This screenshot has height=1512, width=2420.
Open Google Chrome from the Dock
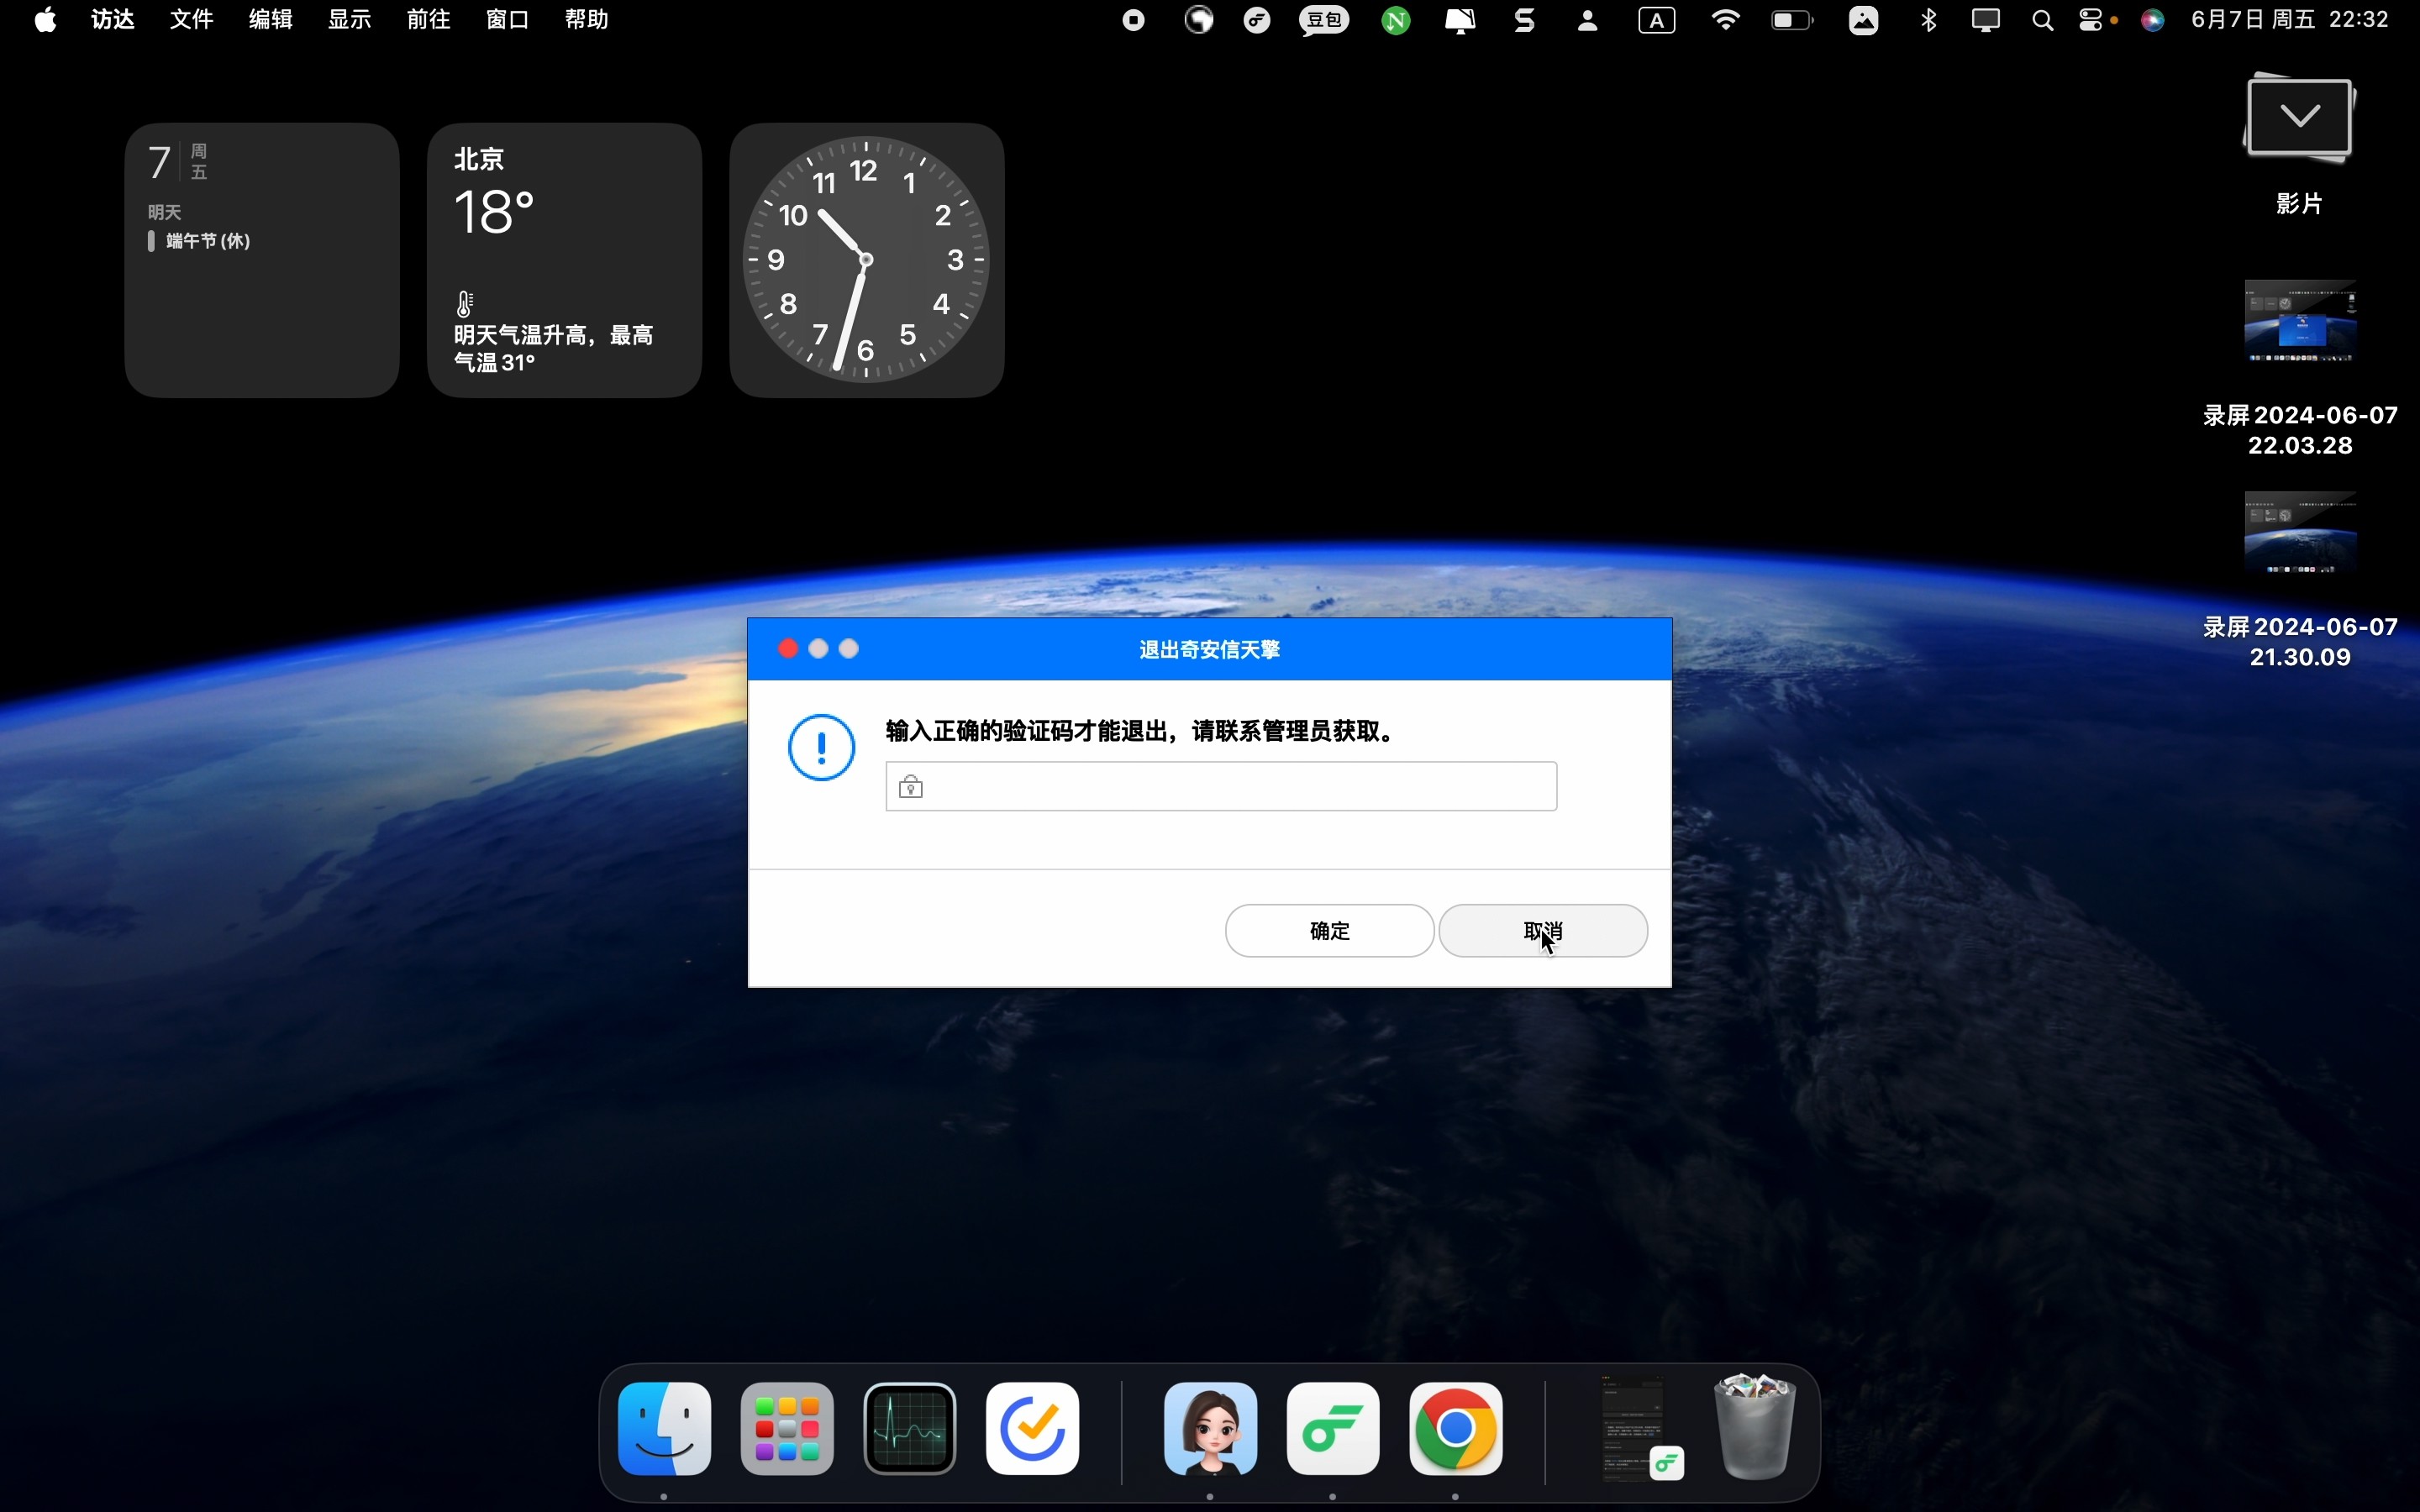click(1455, 1428)
